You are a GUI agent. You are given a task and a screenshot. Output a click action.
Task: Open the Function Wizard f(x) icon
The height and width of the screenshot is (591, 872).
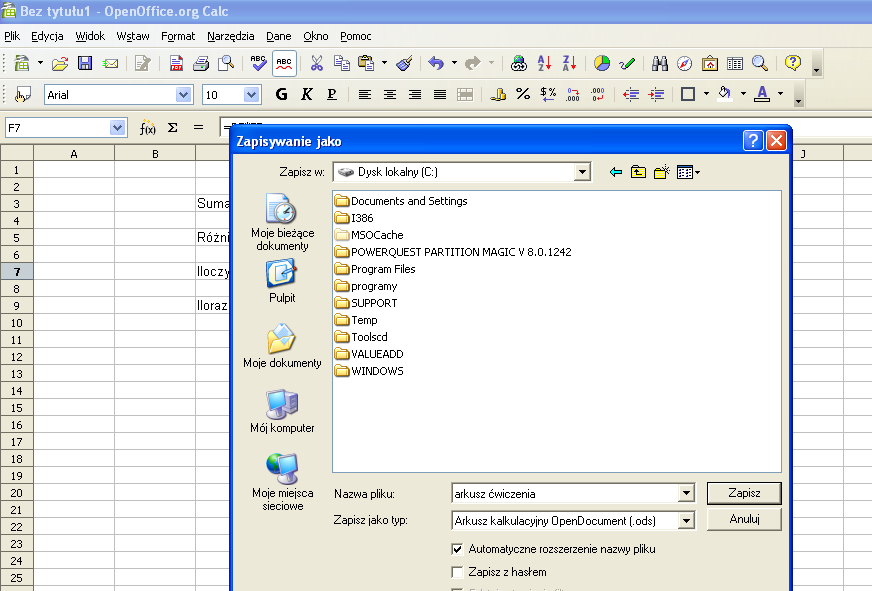pos(147,128)
